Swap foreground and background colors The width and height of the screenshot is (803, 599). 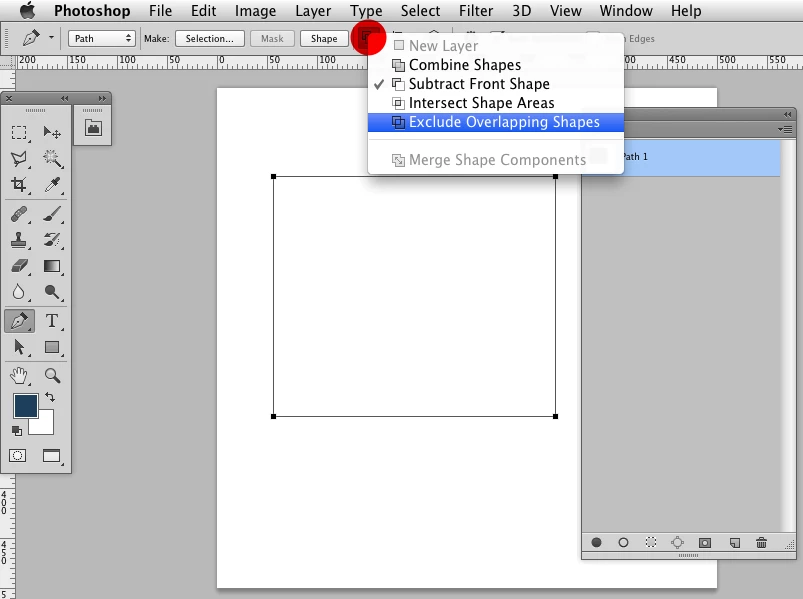click(x=50, y=397)
